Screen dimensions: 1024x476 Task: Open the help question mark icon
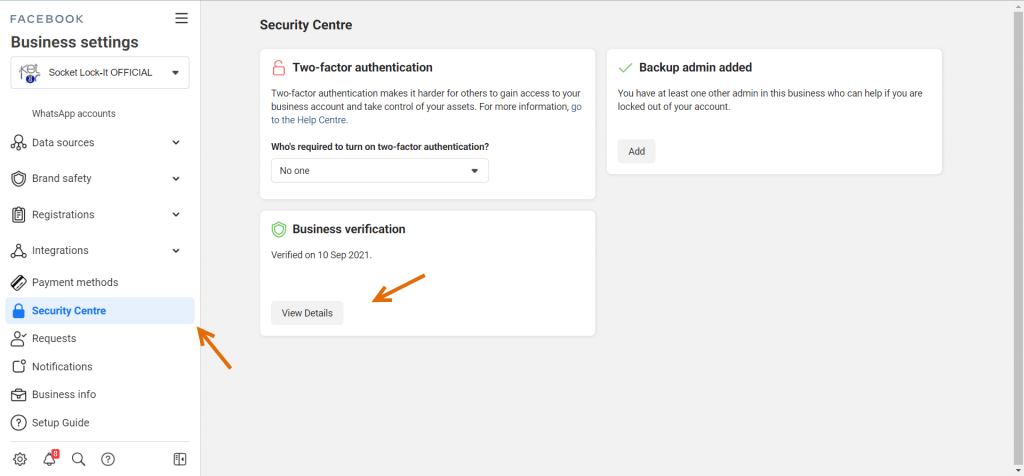108,460
